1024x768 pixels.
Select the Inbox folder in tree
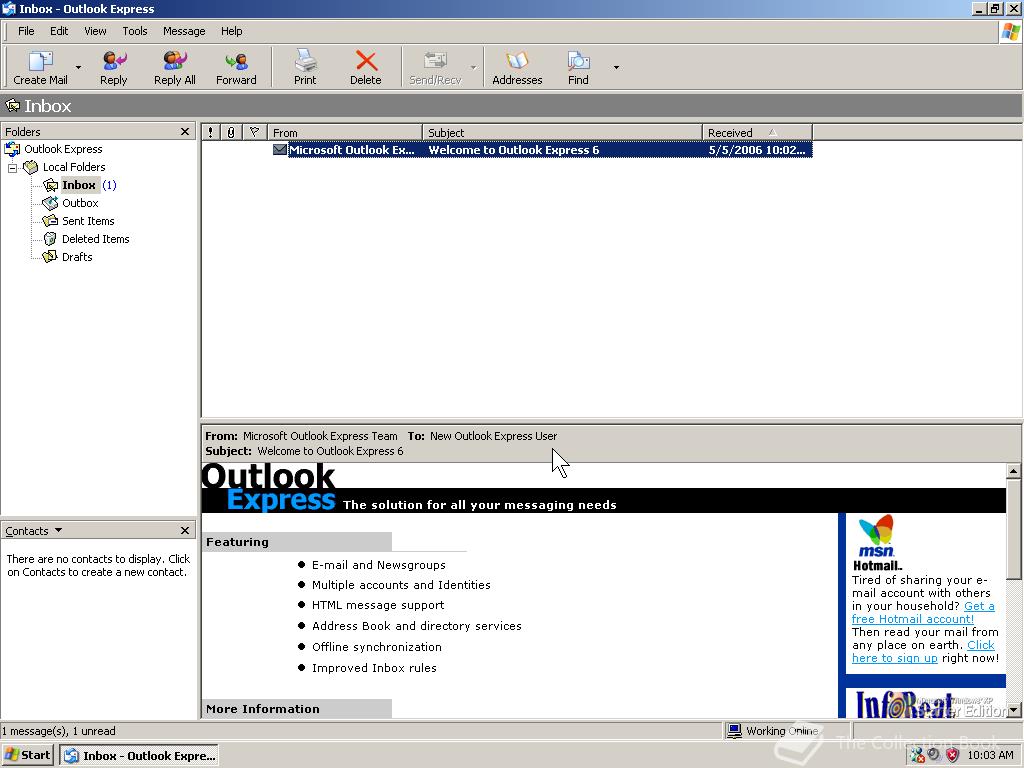coord(79,185)
